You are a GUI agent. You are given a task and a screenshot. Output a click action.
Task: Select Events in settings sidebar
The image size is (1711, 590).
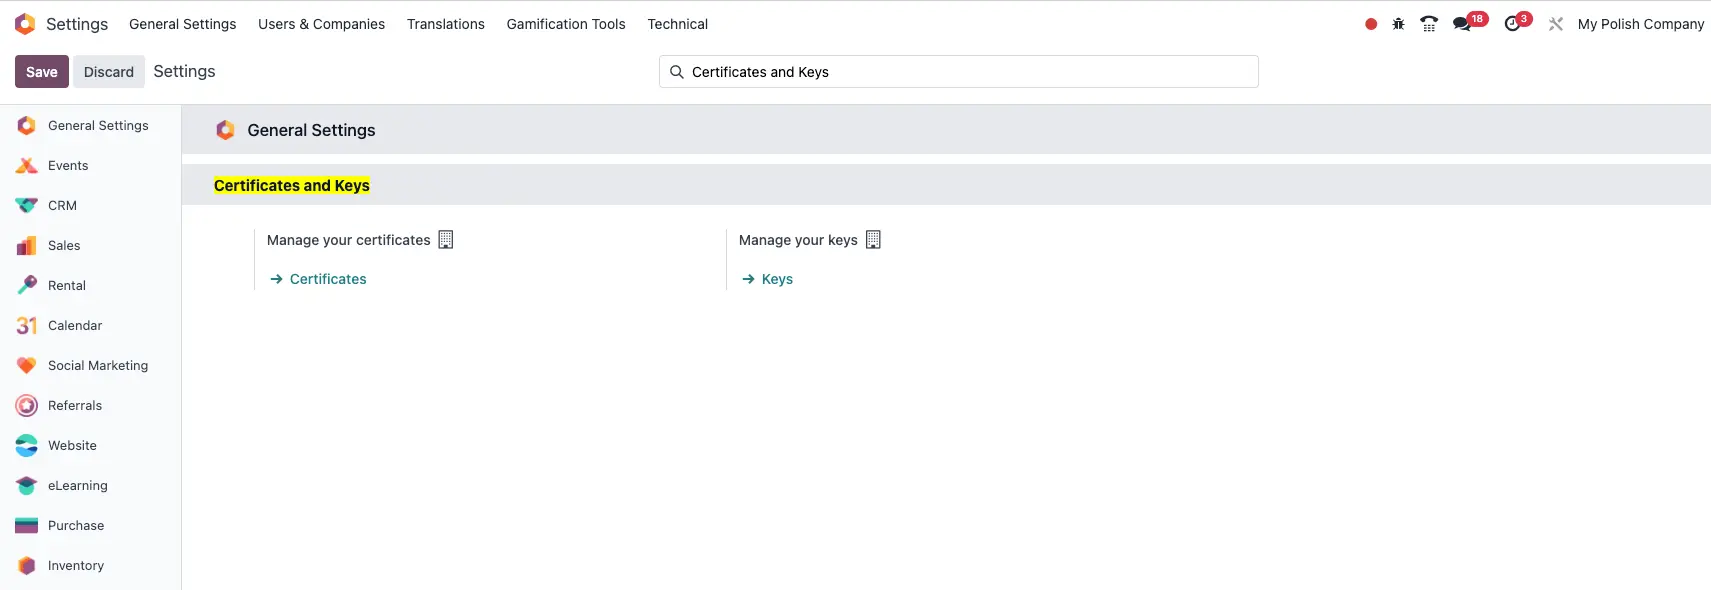click(68, 166)
